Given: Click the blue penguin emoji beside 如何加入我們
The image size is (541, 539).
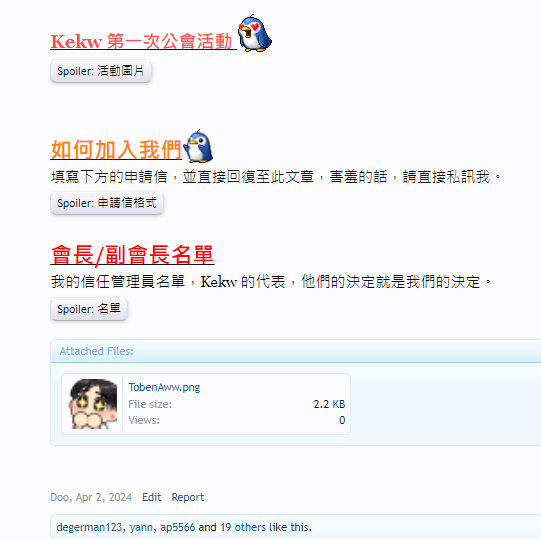Looking at the screenshot, I should pyautogui.click(x=198, y=146).
